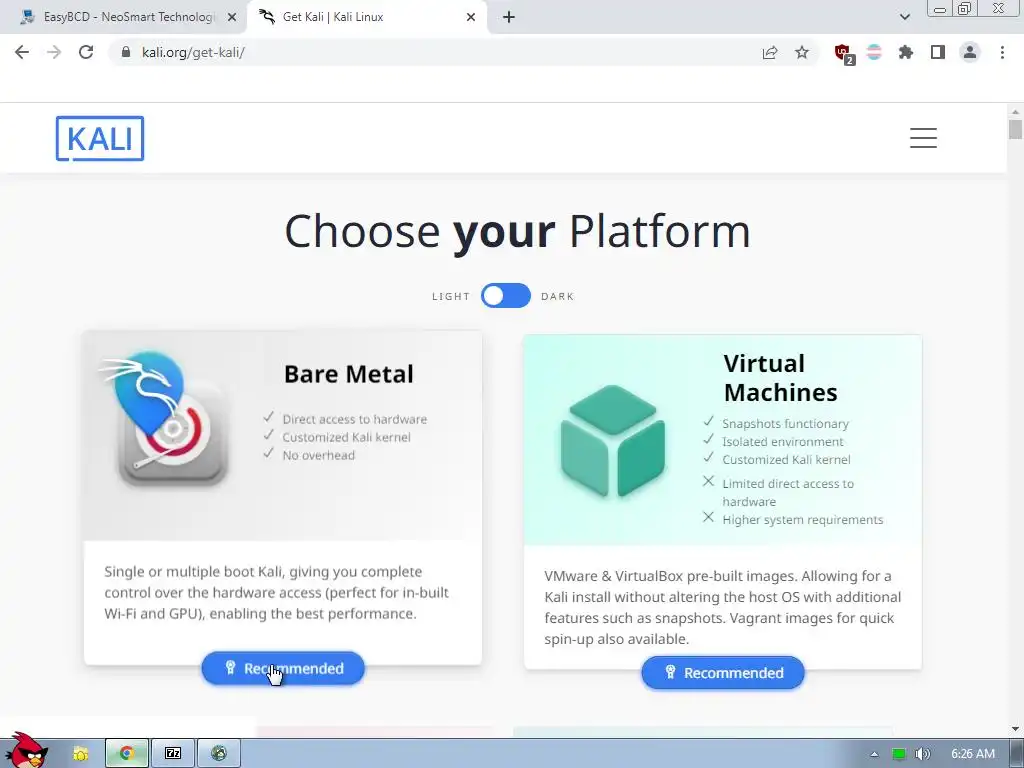Click the green network tray icon
The height and width of the screenshot is (768, 1024).
pyautogui.click(x=899, y=754)
